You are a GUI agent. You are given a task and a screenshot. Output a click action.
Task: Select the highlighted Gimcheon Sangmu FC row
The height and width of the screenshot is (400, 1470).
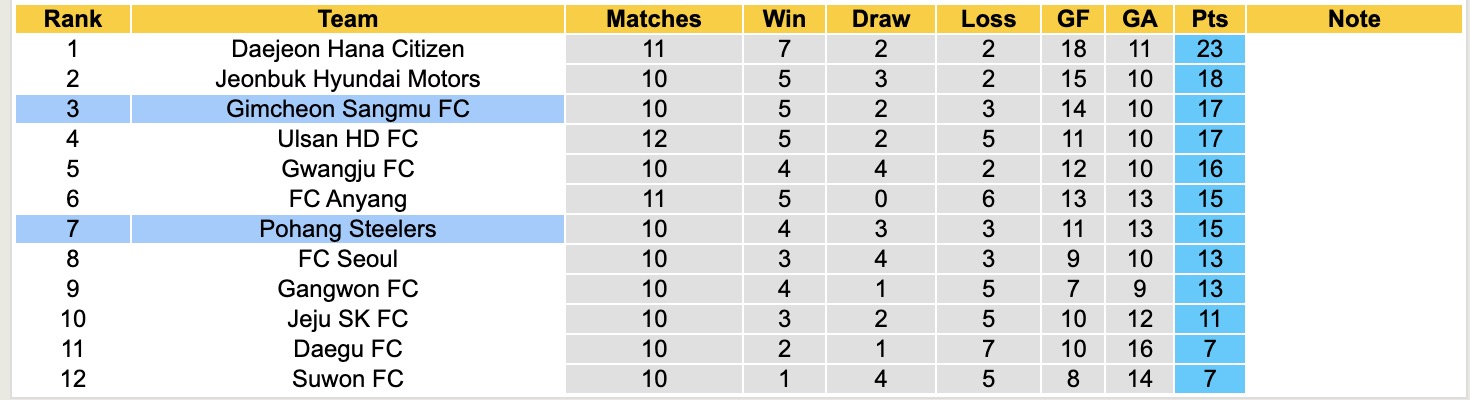point(348,109)
